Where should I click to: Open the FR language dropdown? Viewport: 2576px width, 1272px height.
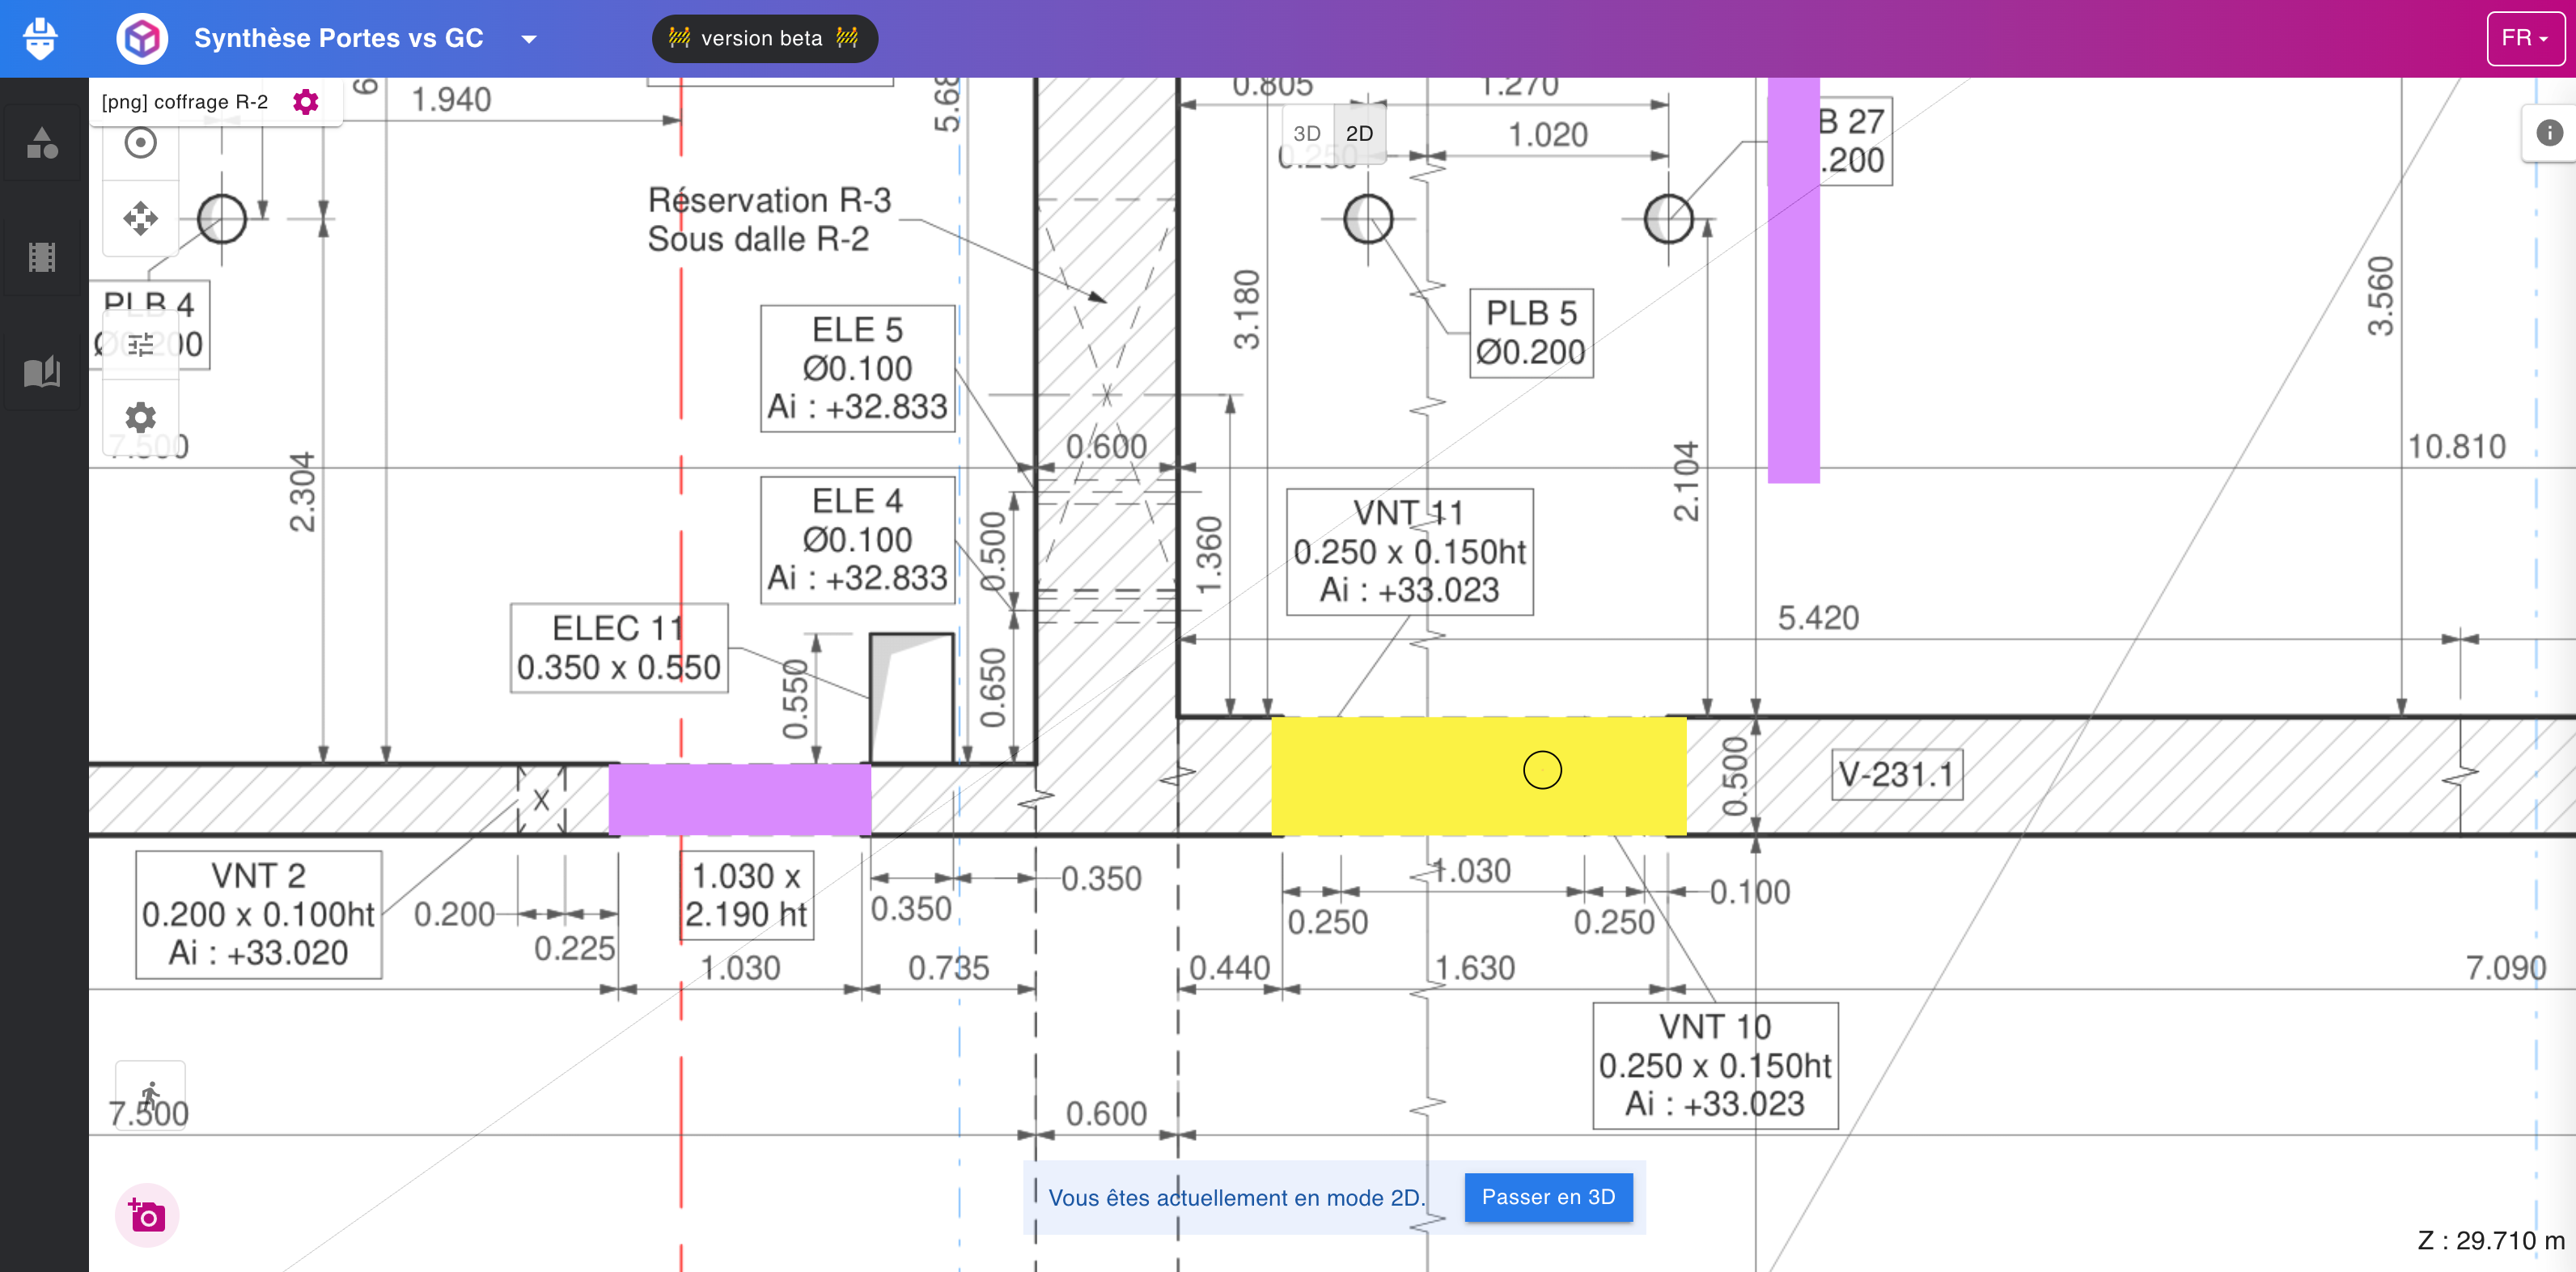2525,38
